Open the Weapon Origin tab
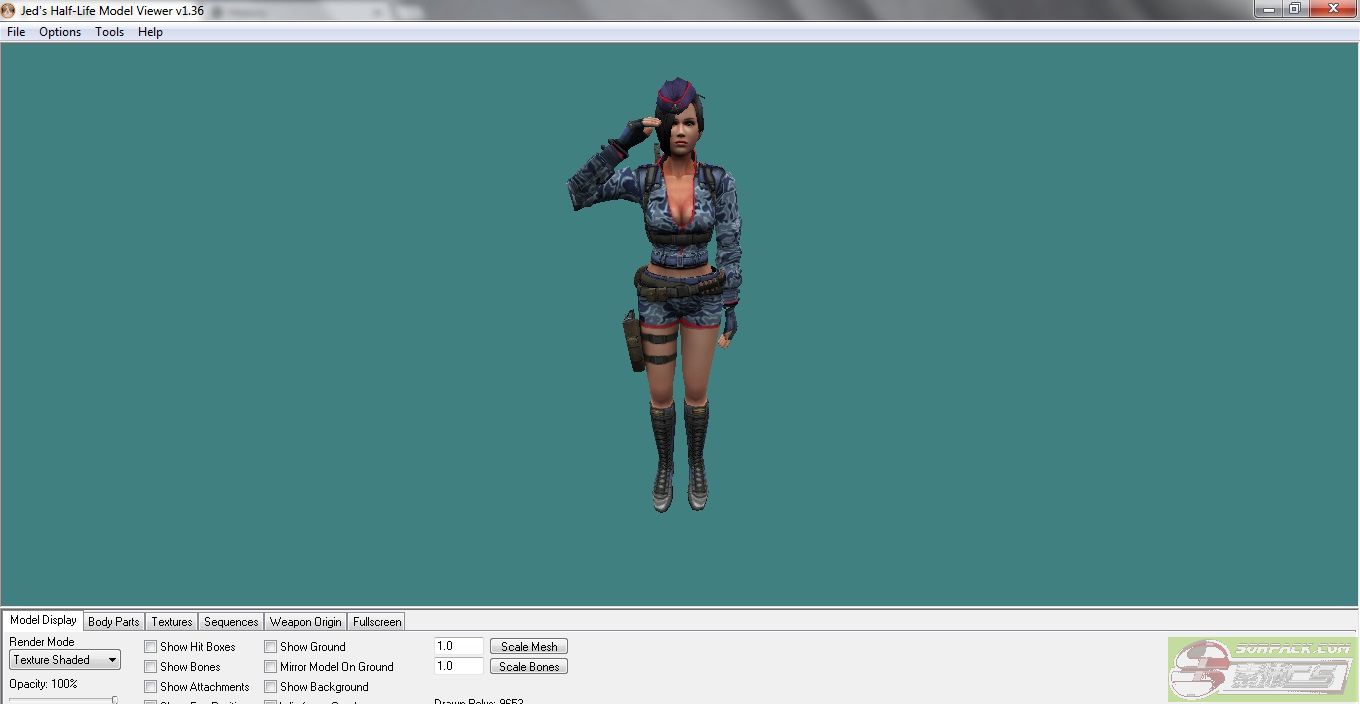Screen dimensions: 1360x704 306,622
